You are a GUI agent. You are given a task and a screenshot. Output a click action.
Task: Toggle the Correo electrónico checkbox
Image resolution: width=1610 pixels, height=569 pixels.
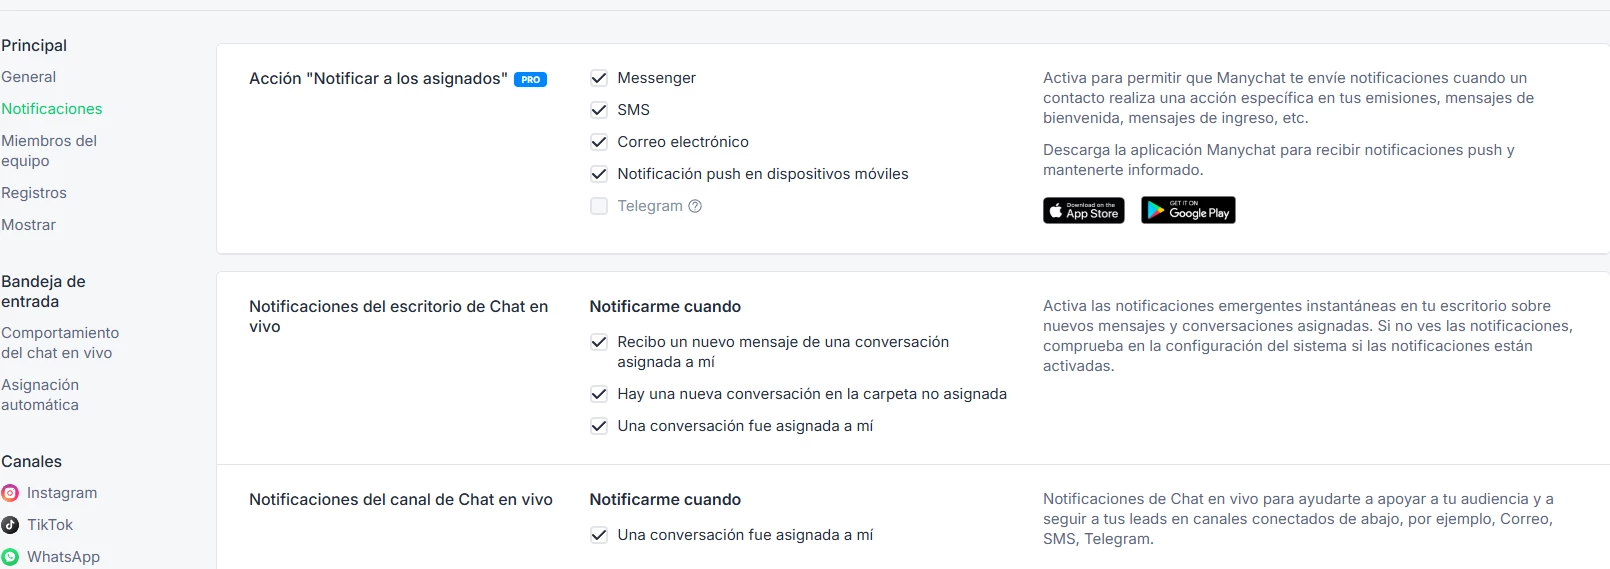[599, 142]
